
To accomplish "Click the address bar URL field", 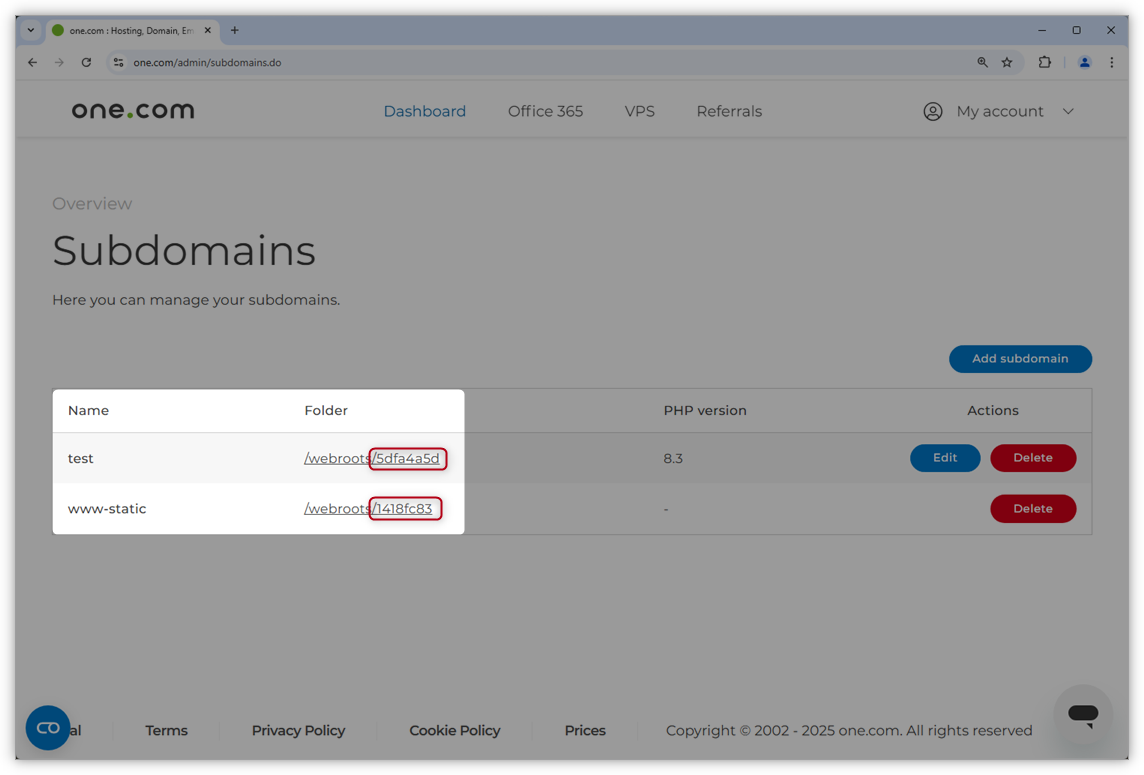I will [500, 62].
